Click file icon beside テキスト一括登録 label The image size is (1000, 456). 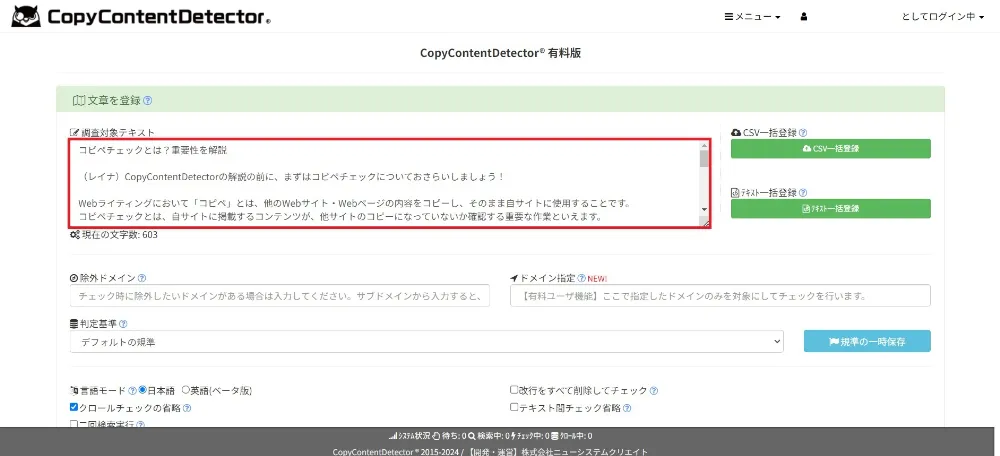click(x=735, y=193)
